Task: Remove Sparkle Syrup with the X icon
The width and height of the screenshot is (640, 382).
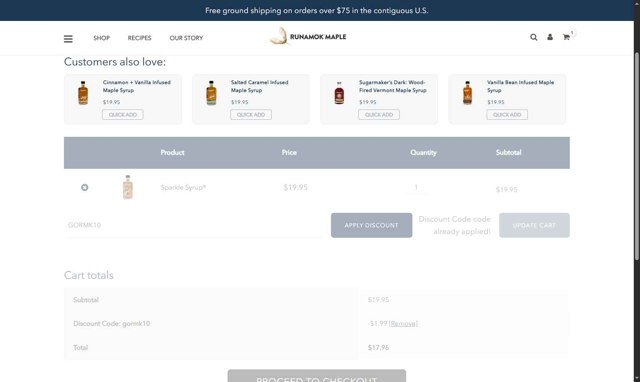Action: tap(84, 187)
